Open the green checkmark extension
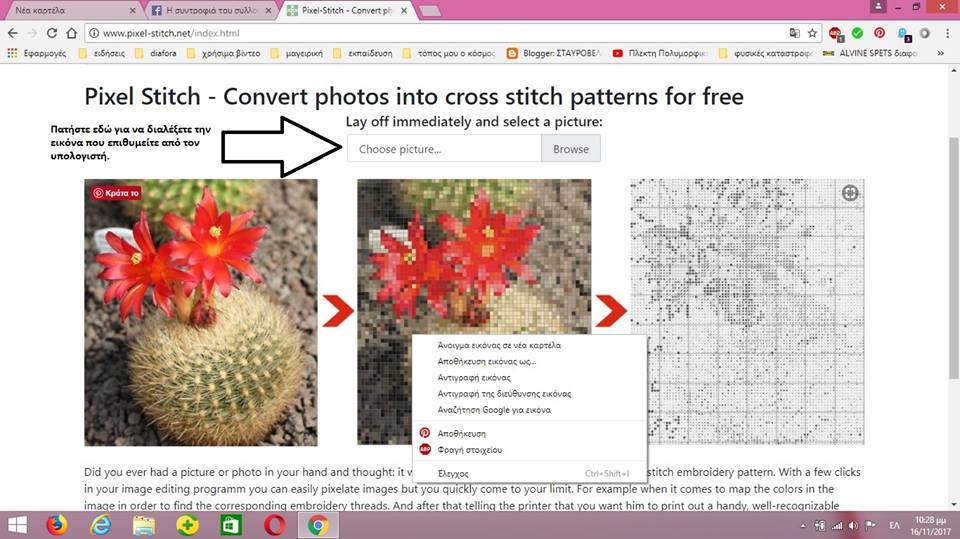Viewport: 960px width, 539px height. click(857, 33)
